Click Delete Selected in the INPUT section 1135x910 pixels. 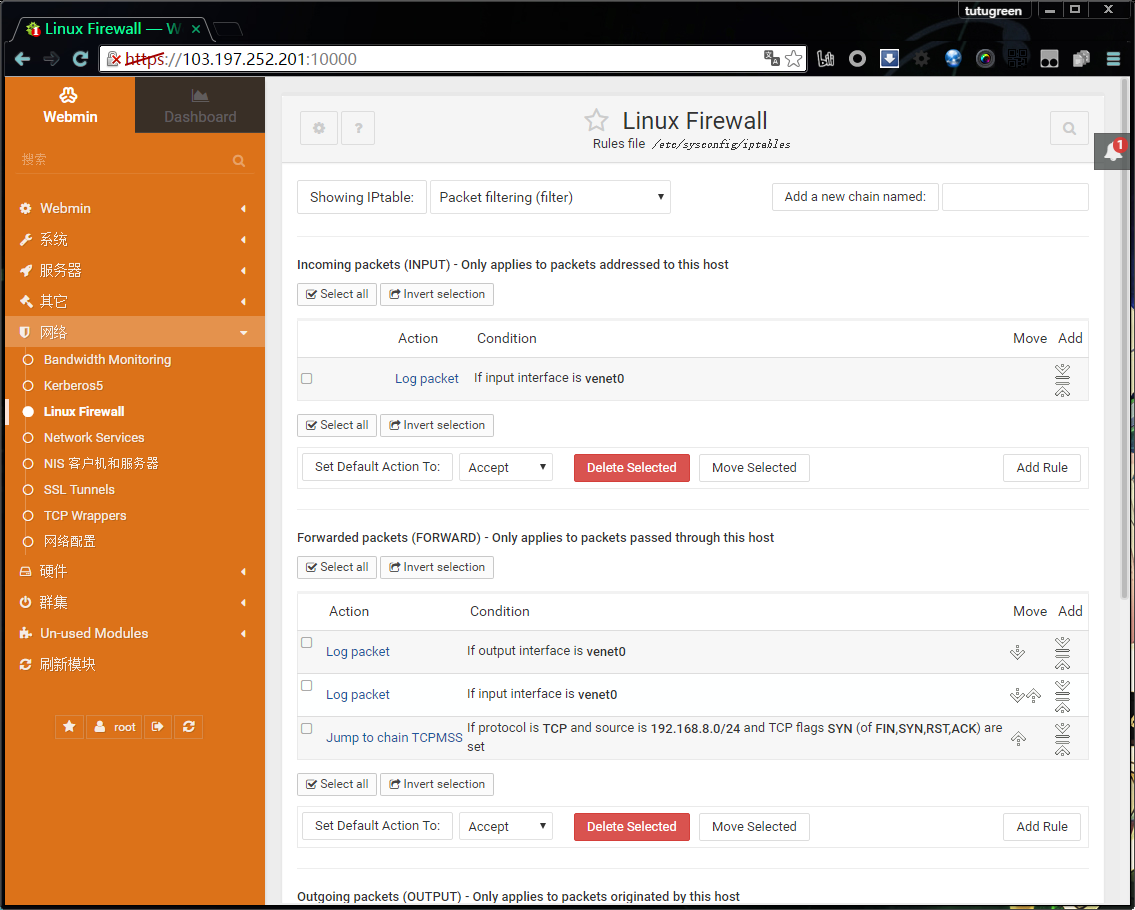tap(631, 468)
